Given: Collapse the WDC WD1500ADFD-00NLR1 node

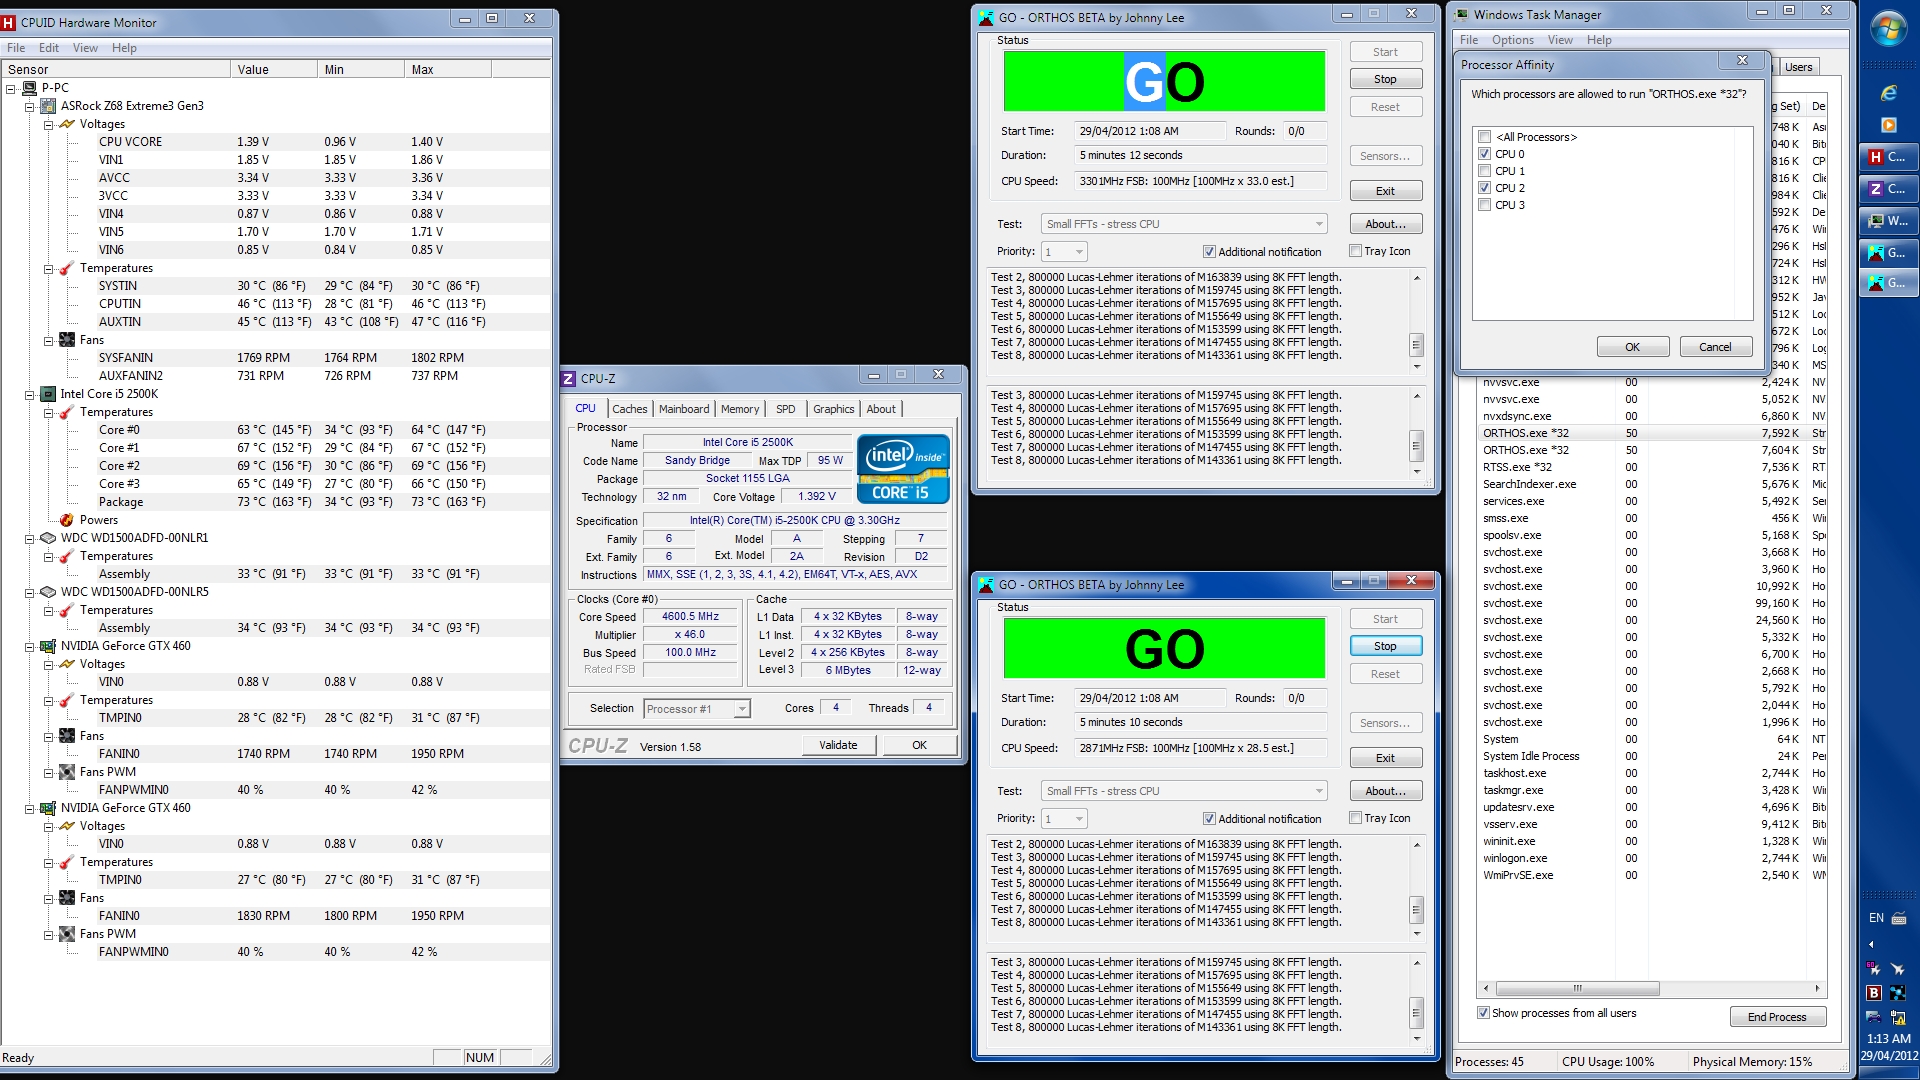Looking at the screenshot, I should [30, 538].
